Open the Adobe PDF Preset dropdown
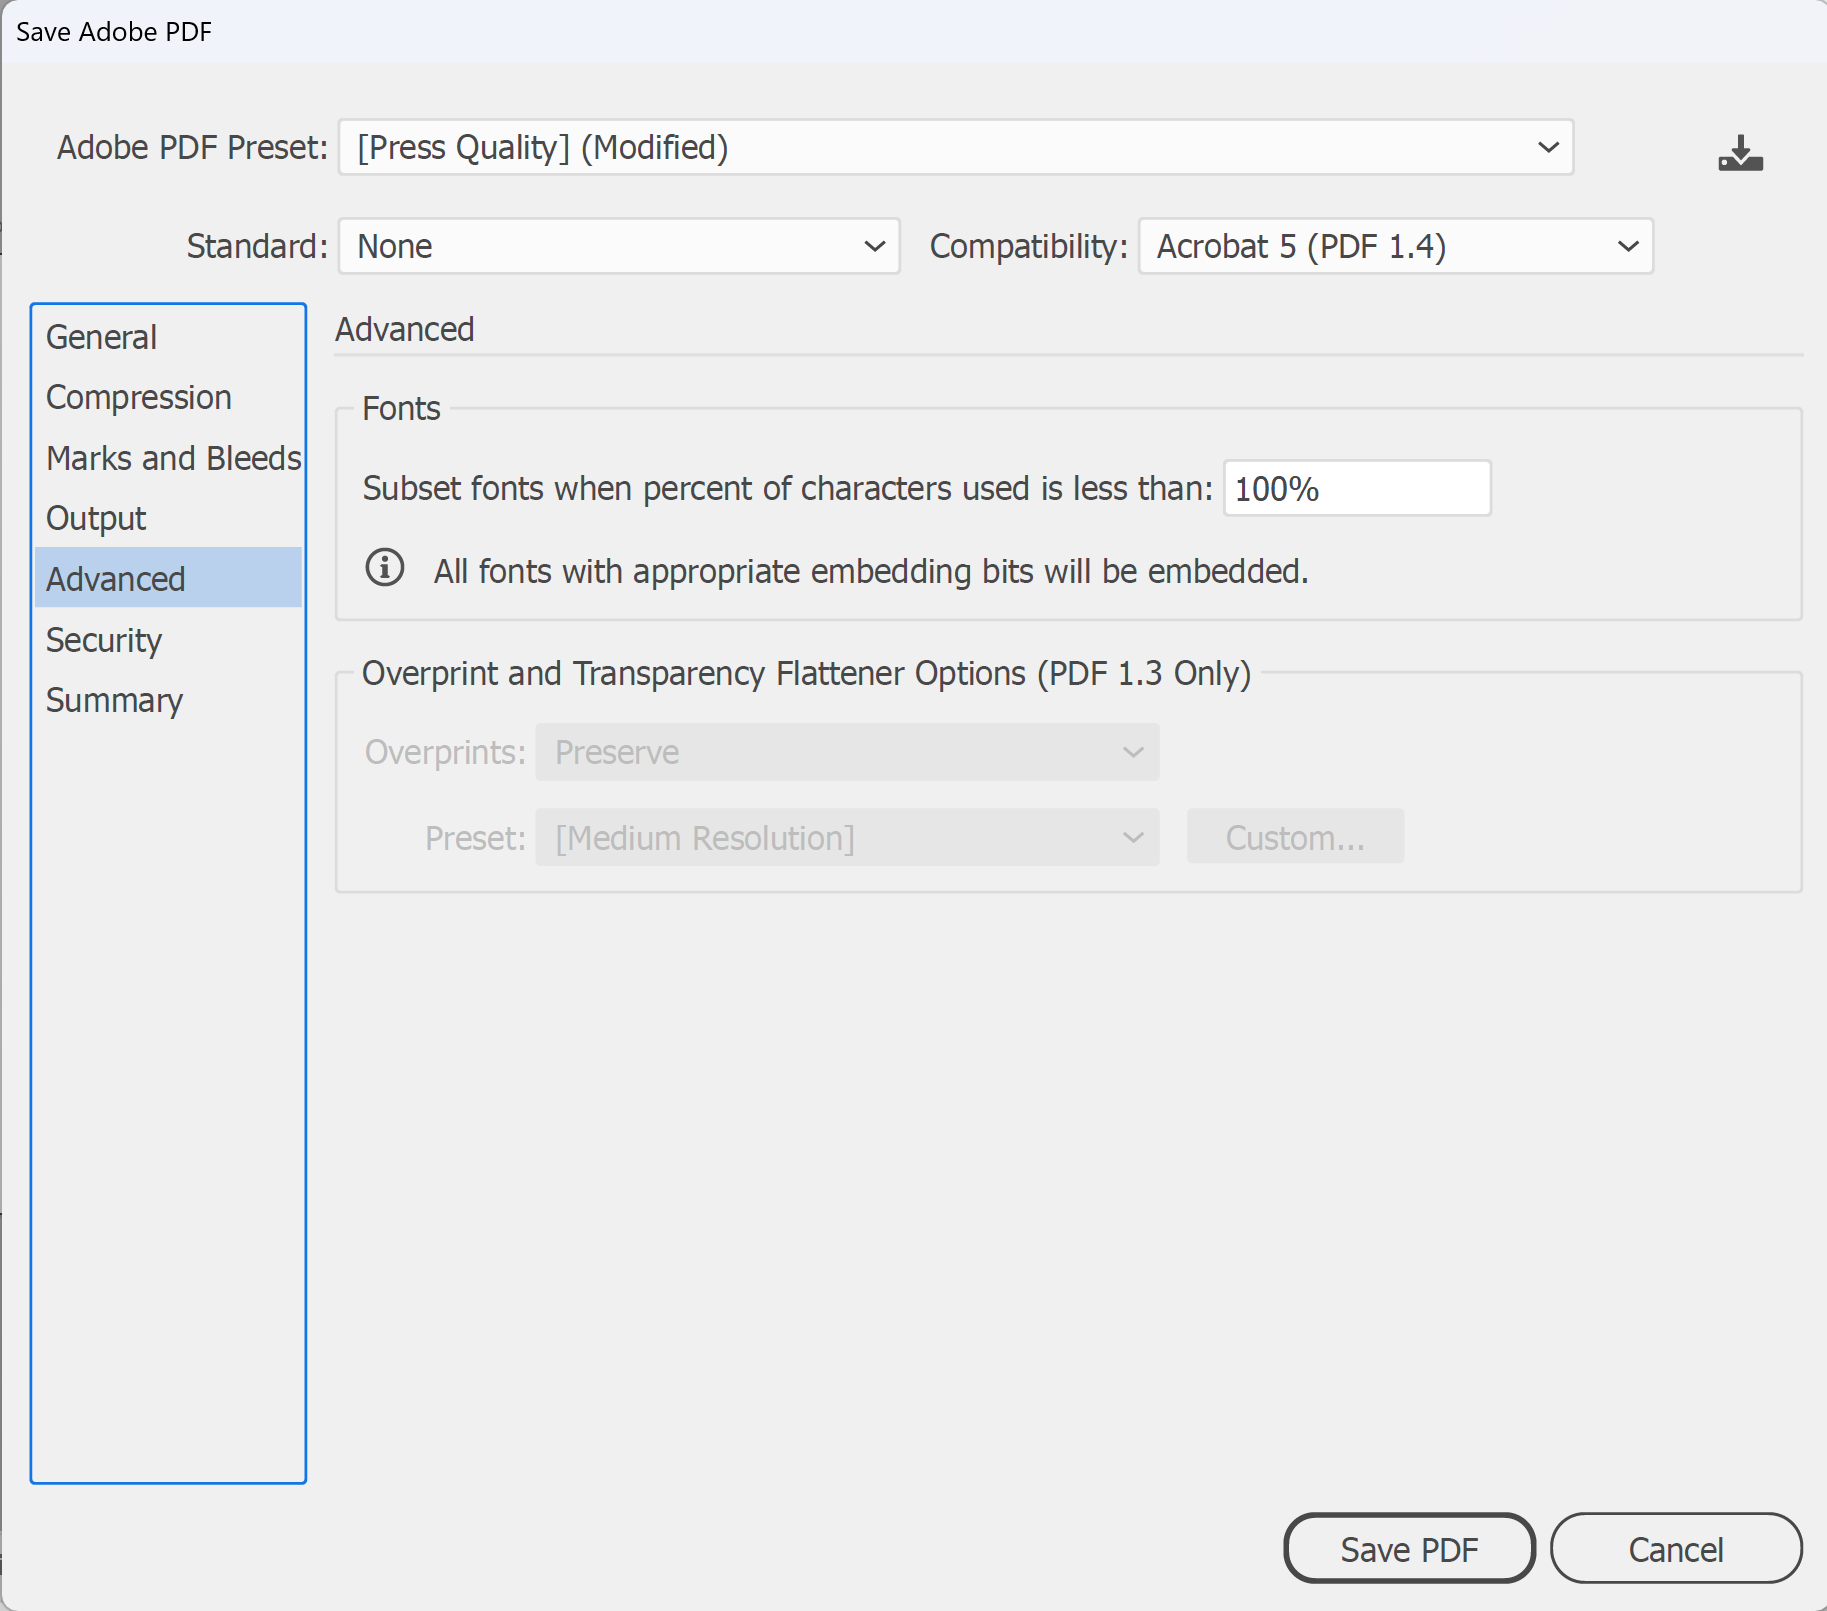This screenshot has height=1611, width=1827. click(x=956, y=147)
